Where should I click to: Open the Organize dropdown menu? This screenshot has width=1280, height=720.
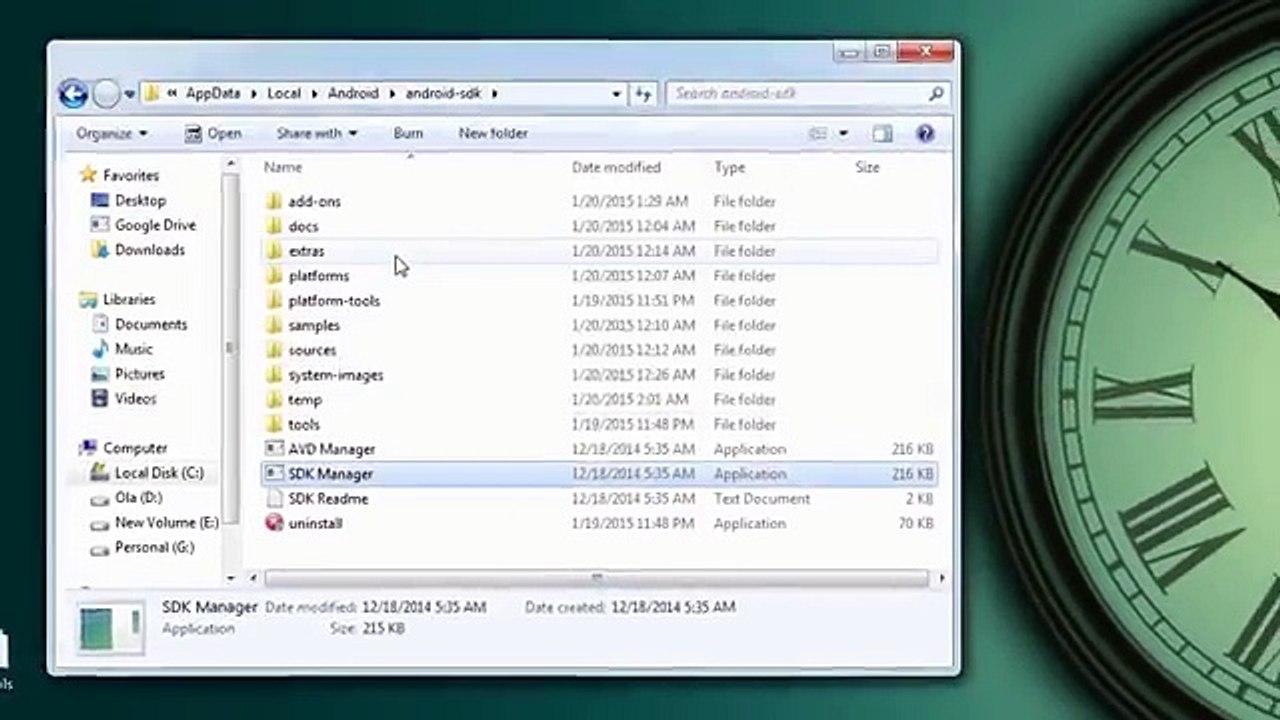(x=112, y=133)
